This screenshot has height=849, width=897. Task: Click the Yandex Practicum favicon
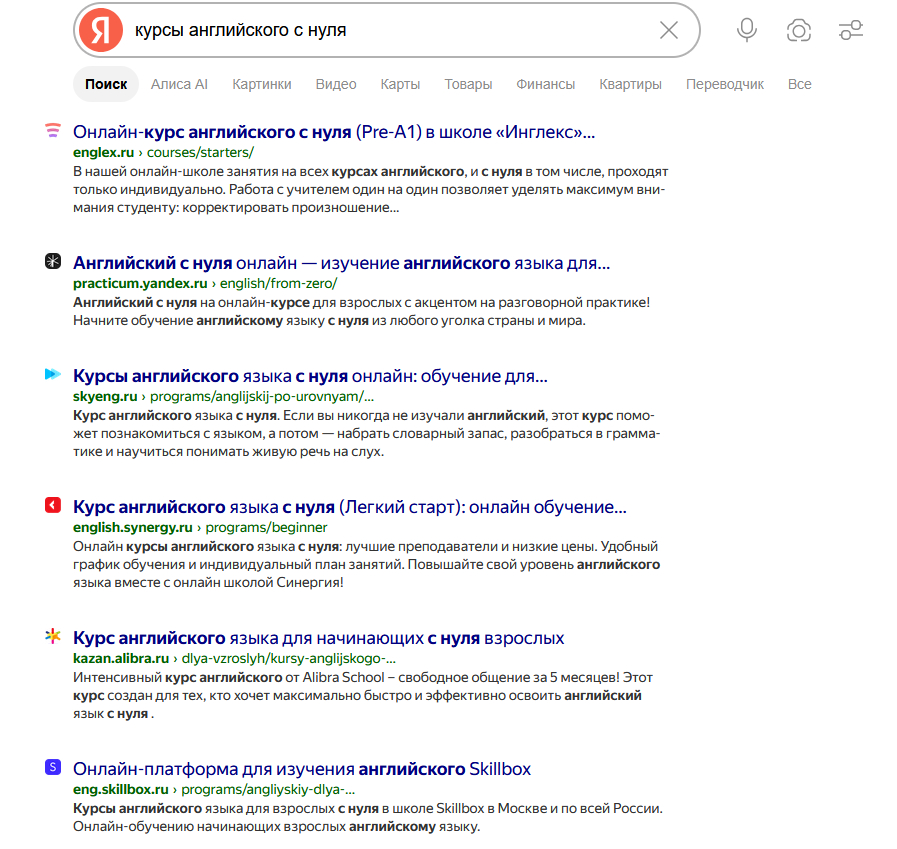tap(53, 261)
